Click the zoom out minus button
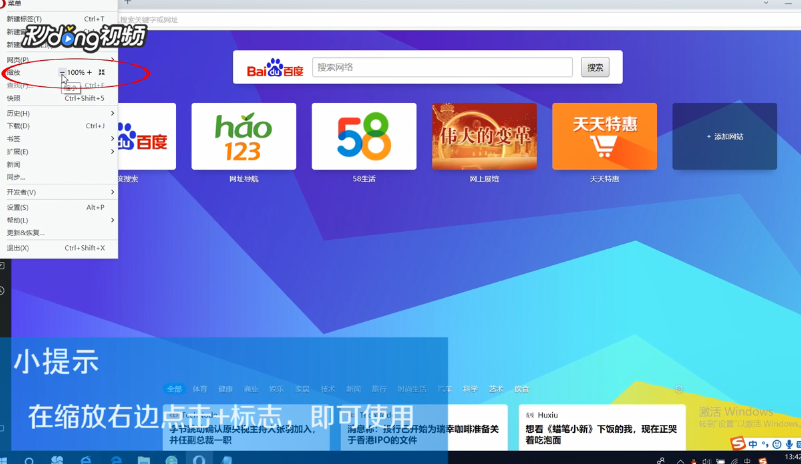The width and height of the screenshot is (801, 464). [62, 73]
